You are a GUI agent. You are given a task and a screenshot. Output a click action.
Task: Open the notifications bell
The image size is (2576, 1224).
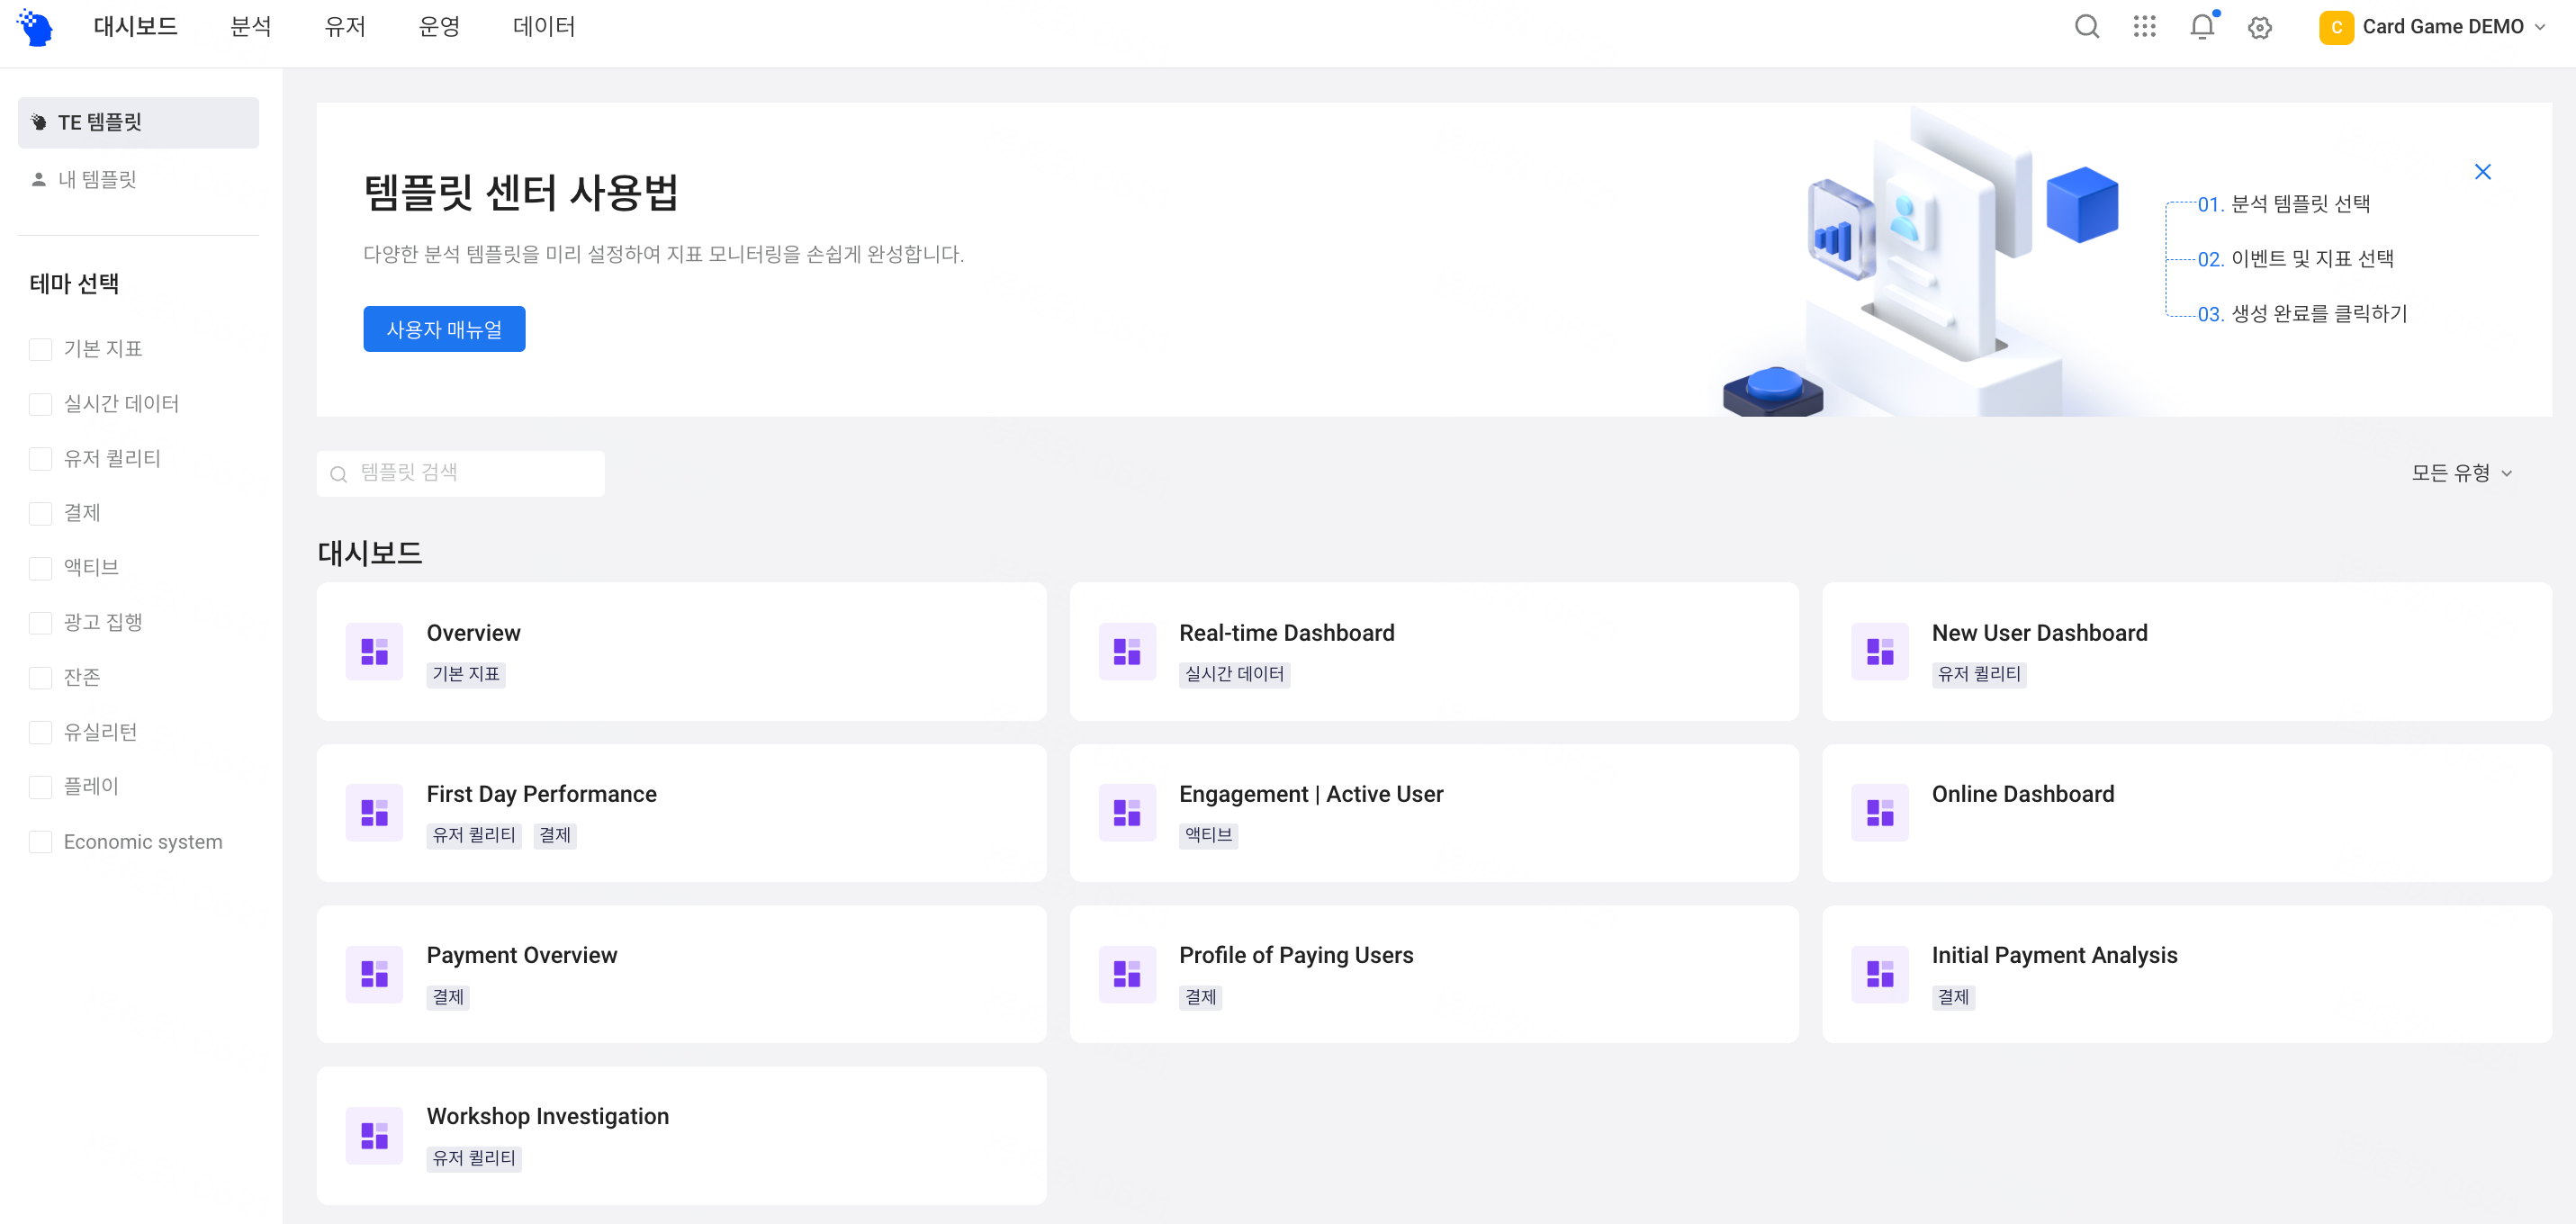pyautogui.click(x=2202, y=27)
